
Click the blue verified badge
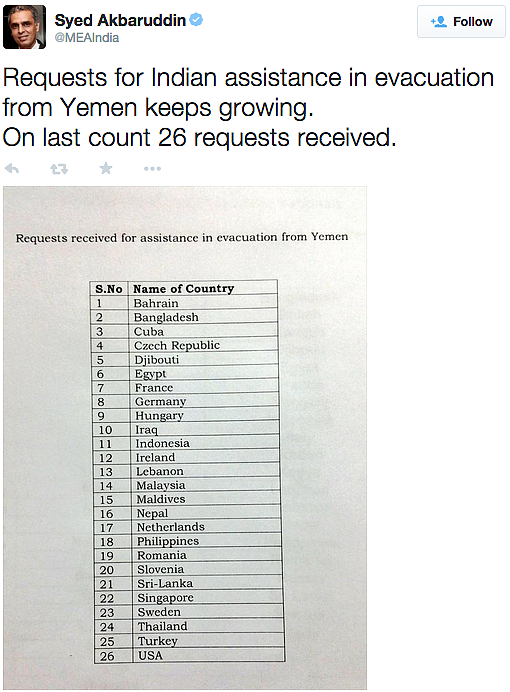[196, 20]
